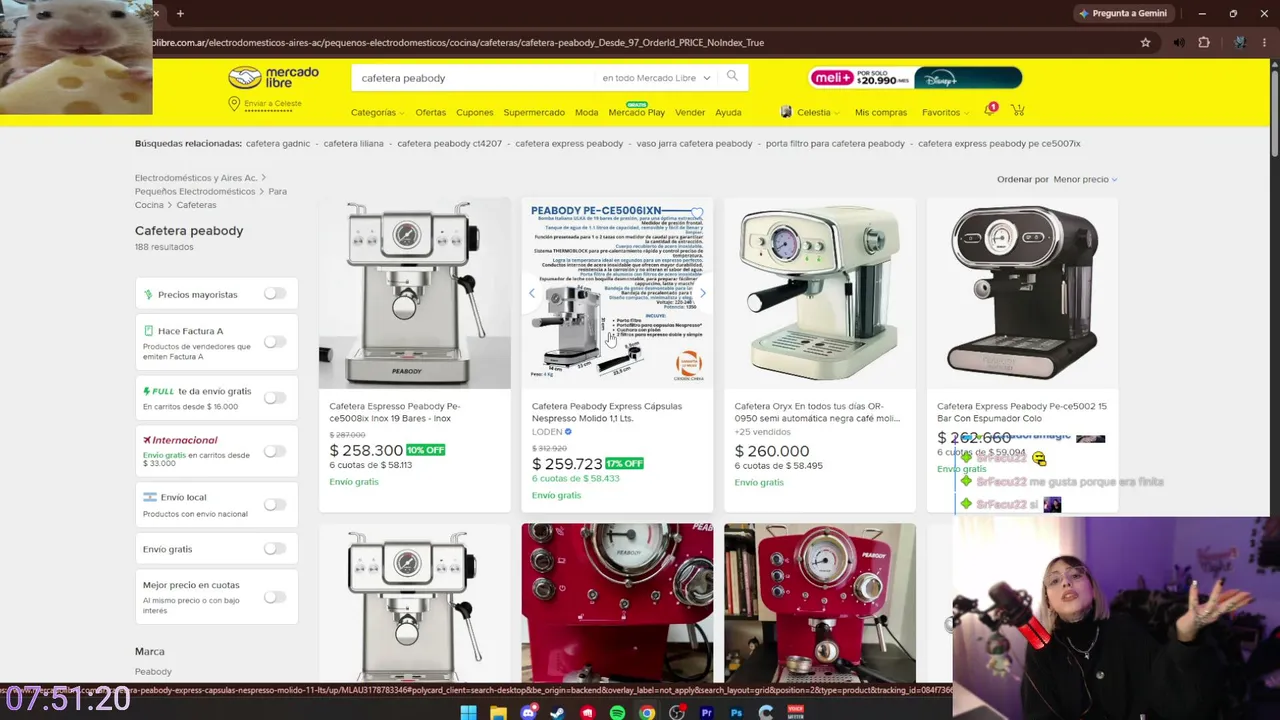Click related search 'vaso jarra cafetera peabody'
The width and height of the screenshot is (1280, 720).
coord(694,143)
